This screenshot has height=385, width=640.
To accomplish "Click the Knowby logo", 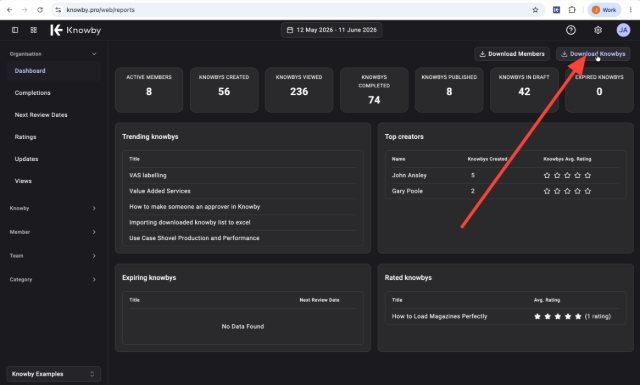I will click(x=76, y=30).
